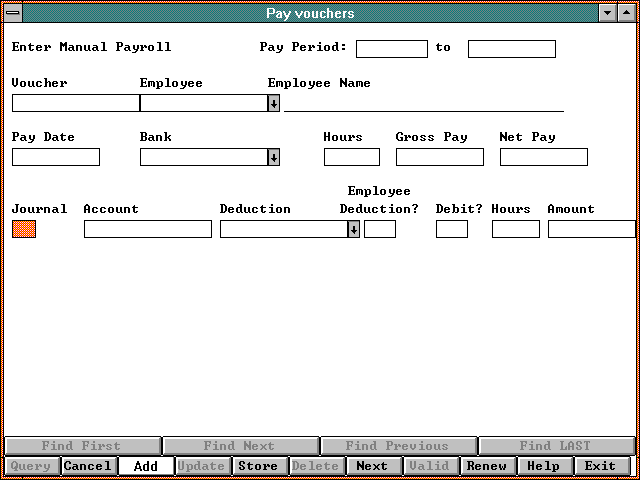
Task: Click the Employee Deduction? field
Action: tap(380, 229)
